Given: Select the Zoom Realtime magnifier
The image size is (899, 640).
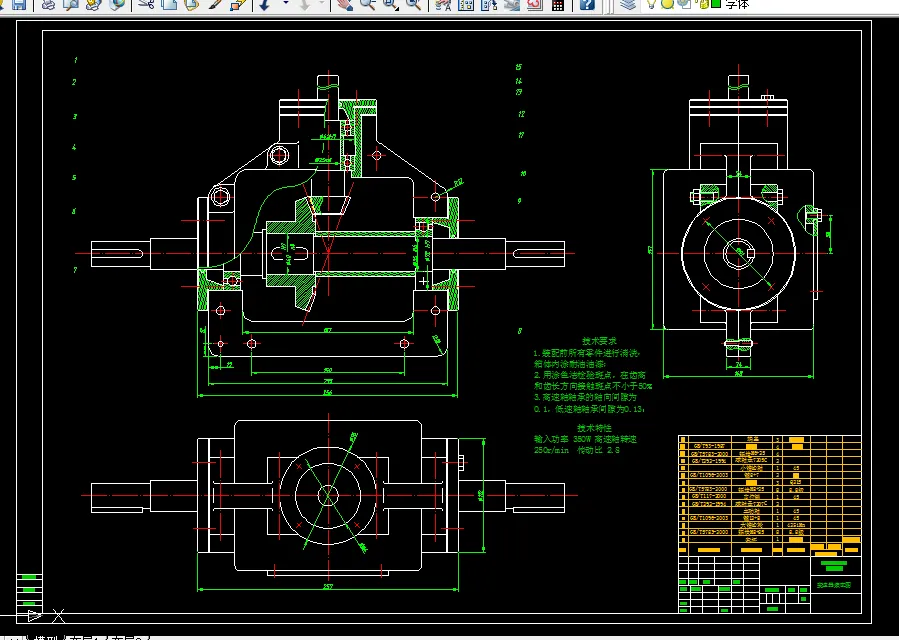Looking at the screenshot, I should [x=368, y=5].
